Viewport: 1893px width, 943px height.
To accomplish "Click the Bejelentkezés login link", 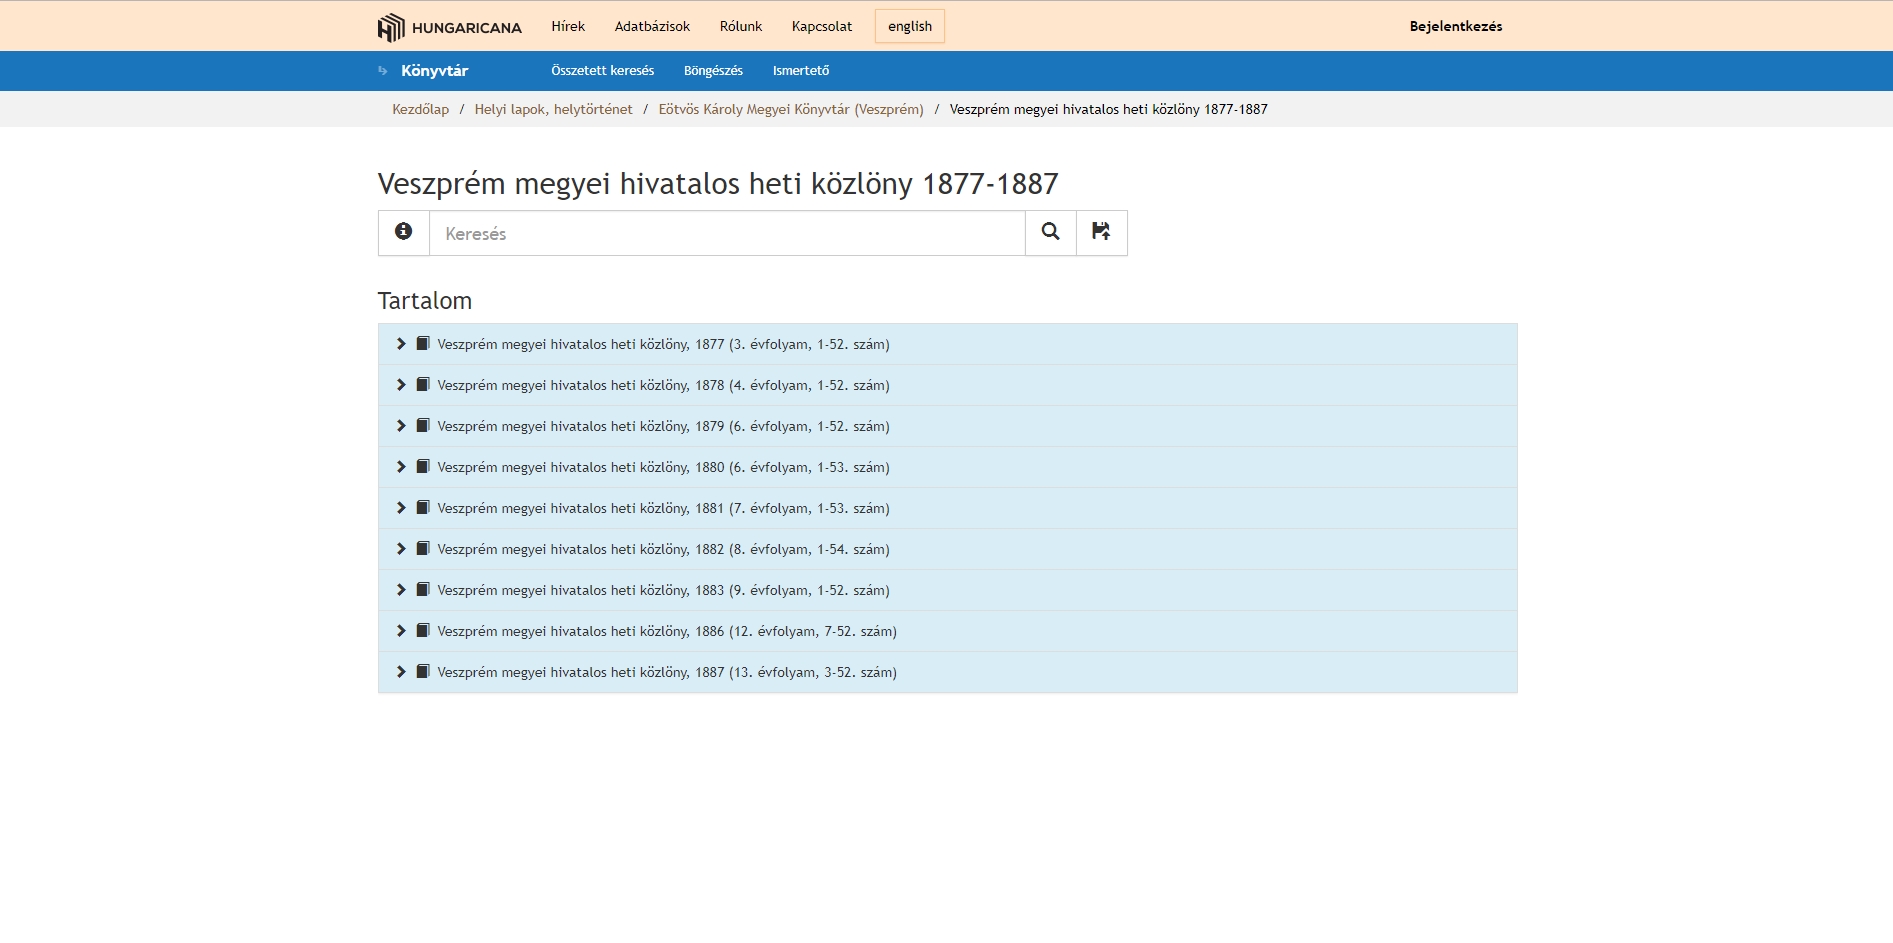I will pos(1456,27).
